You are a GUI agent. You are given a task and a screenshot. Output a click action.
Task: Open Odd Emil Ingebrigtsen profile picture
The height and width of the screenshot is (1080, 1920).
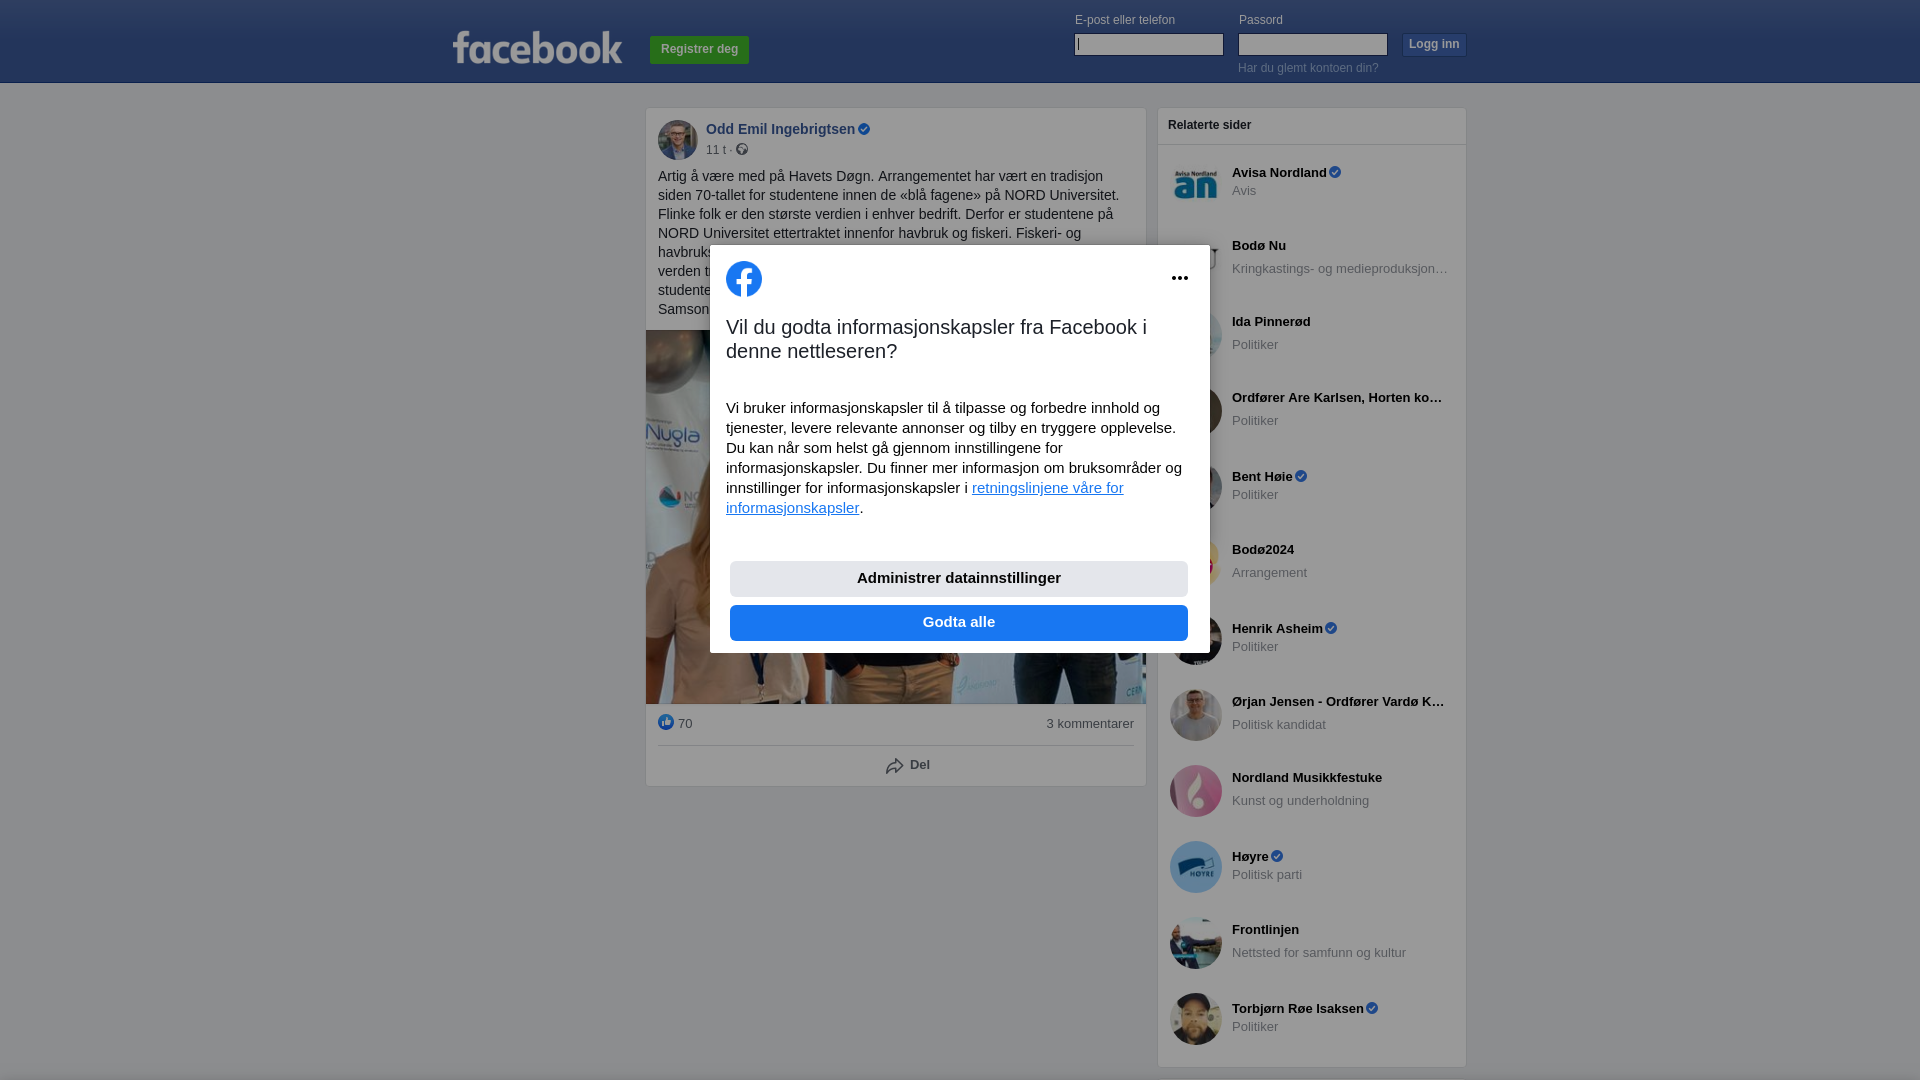678,140
